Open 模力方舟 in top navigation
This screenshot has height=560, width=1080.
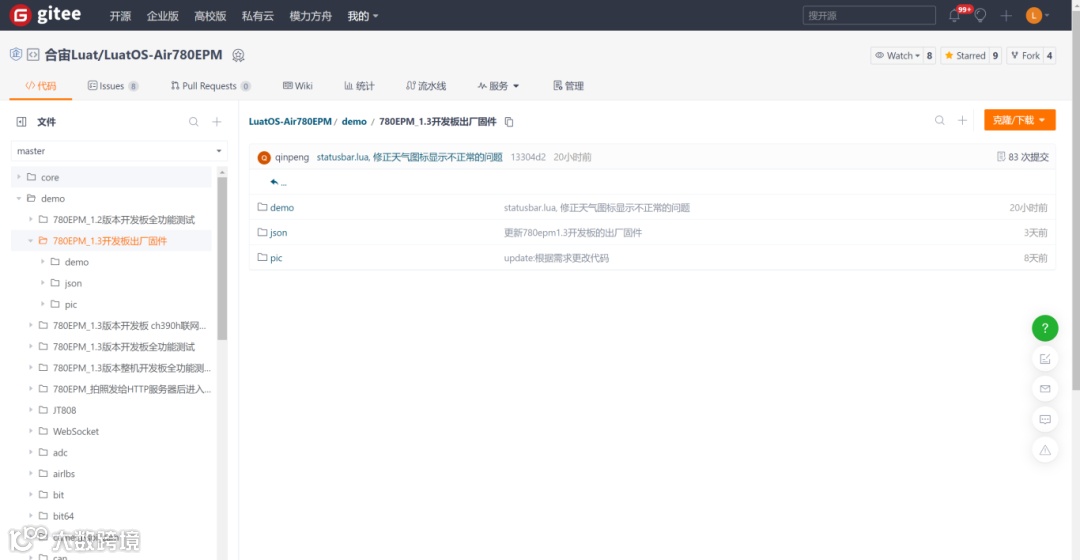pos(311,16)
